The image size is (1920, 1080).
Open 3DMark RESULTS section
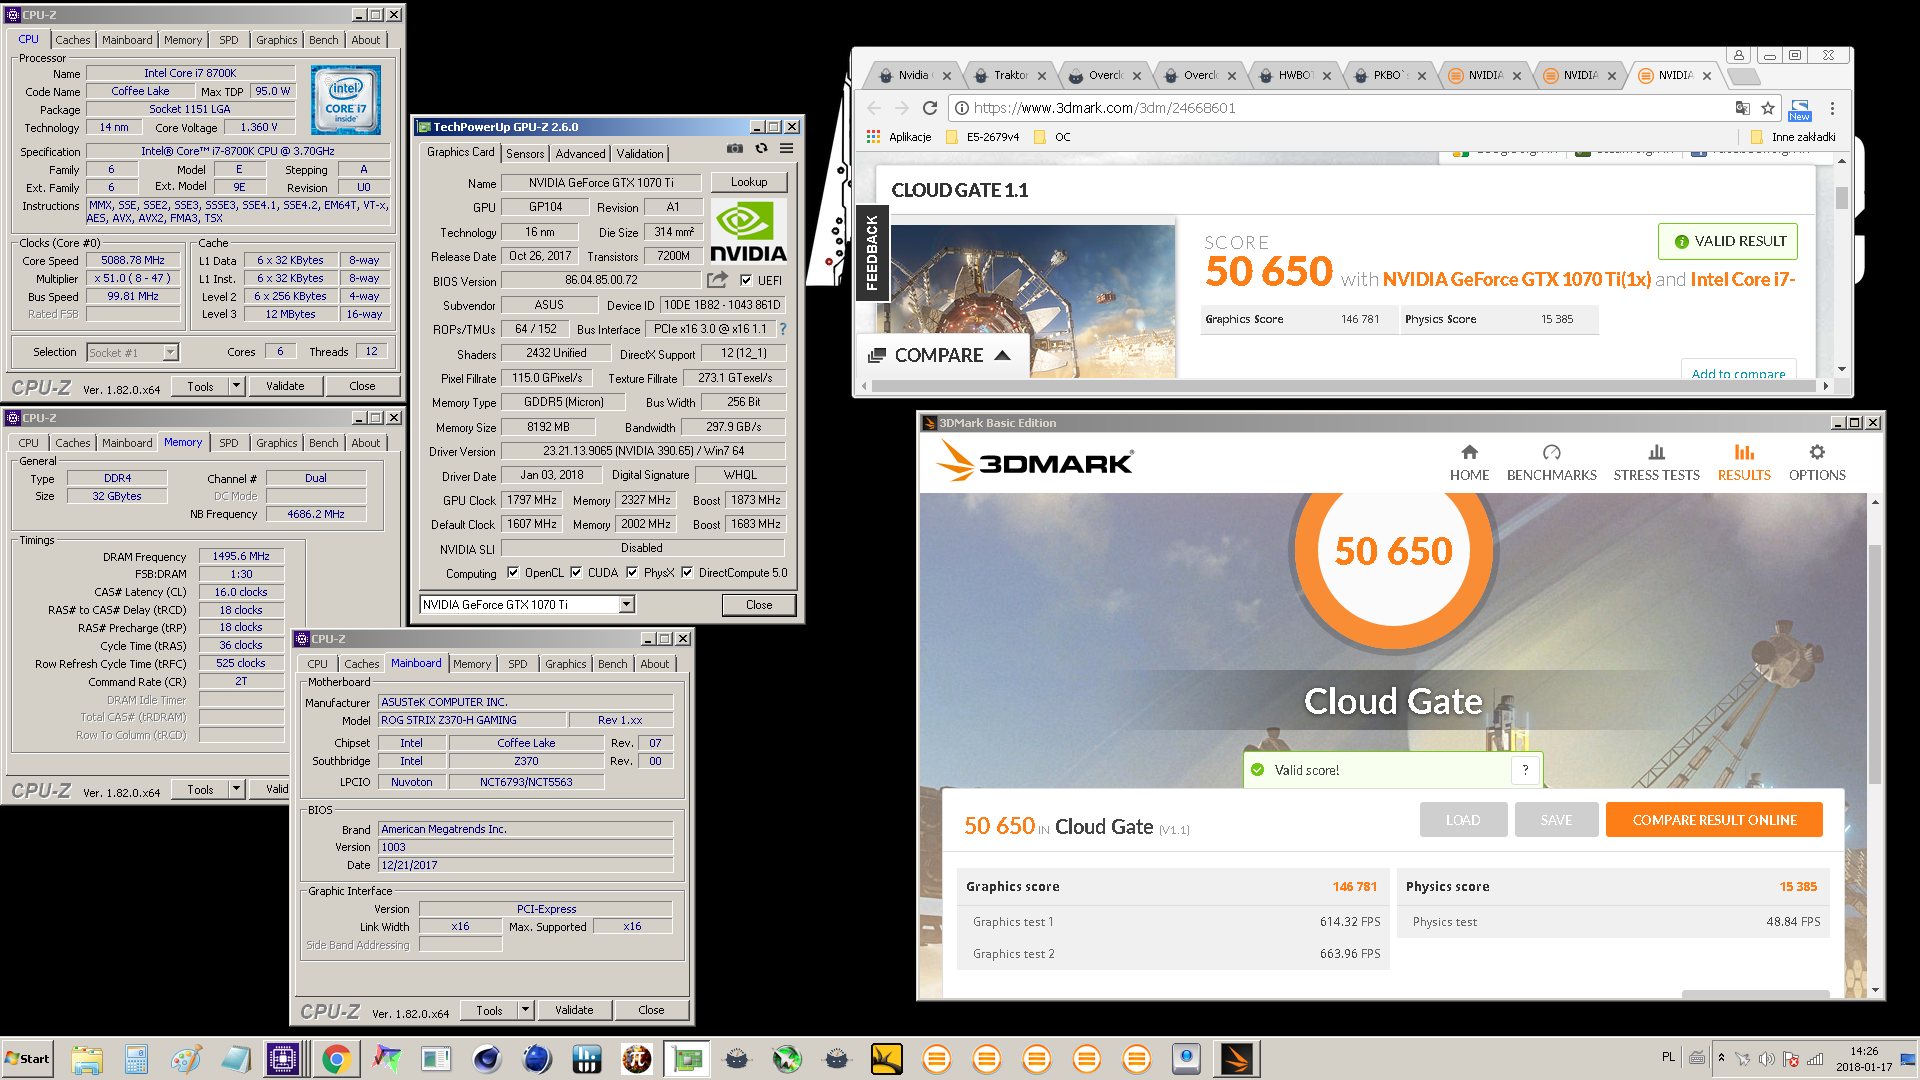point(1744,462)
